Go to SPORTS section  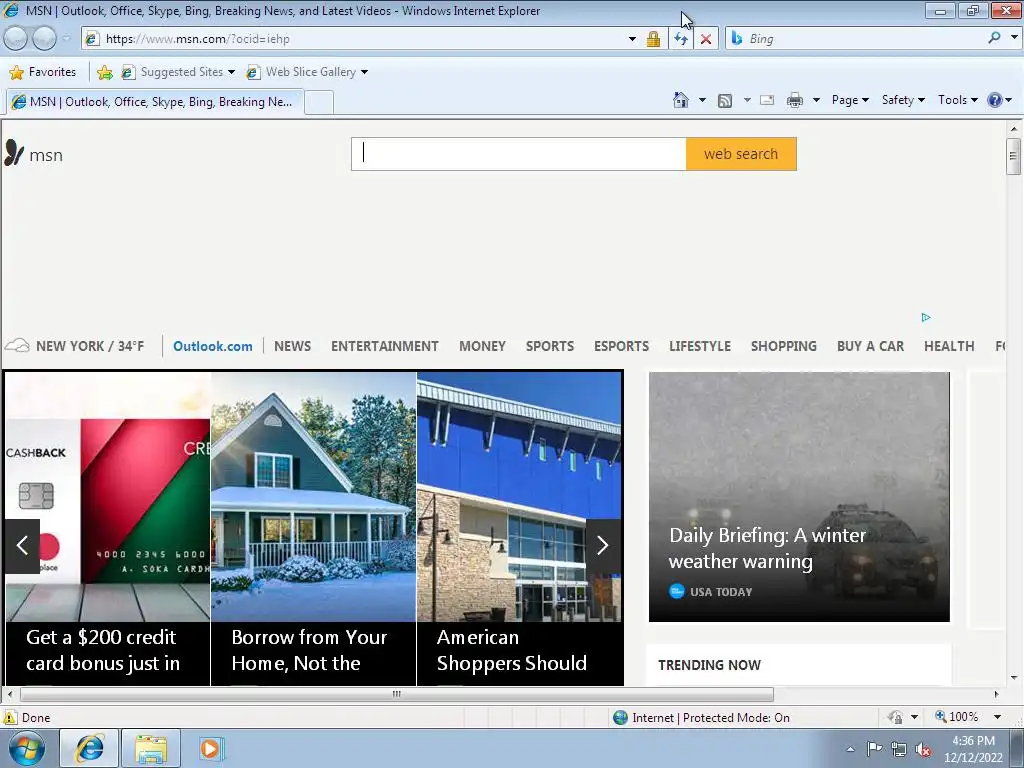pyautogui.click(x=550, y=346)
